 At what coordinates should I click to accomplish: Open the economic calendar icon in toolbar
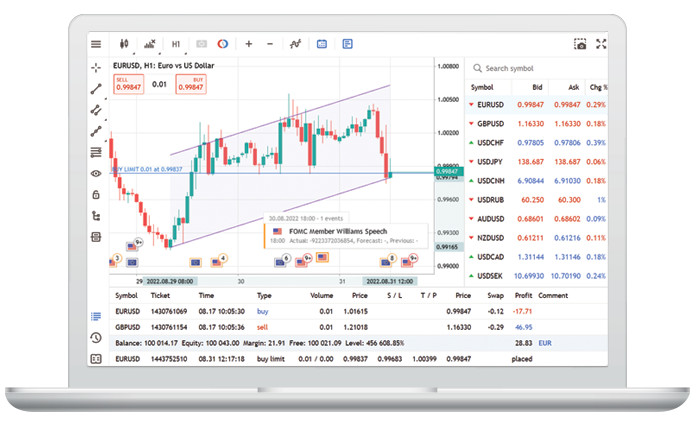coord(322,44)
